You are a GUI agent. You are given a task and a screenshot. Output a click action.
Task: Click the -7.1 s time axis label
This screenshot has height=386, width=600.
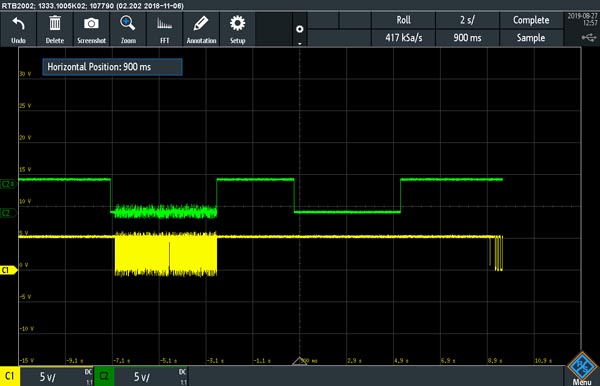(x=122, y=361)
